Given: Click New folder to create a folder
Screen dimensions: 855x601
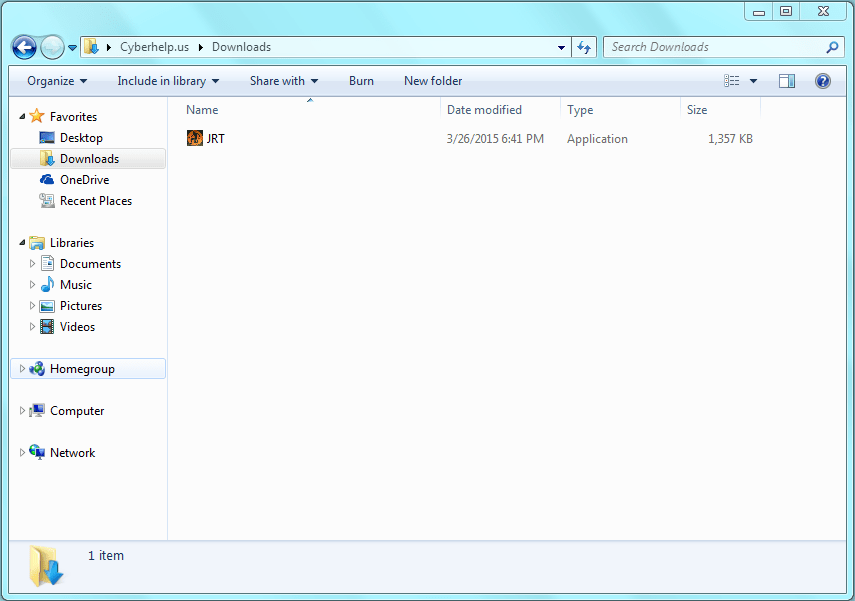Looking at the screenshot, I should click(x=432, y=81).
